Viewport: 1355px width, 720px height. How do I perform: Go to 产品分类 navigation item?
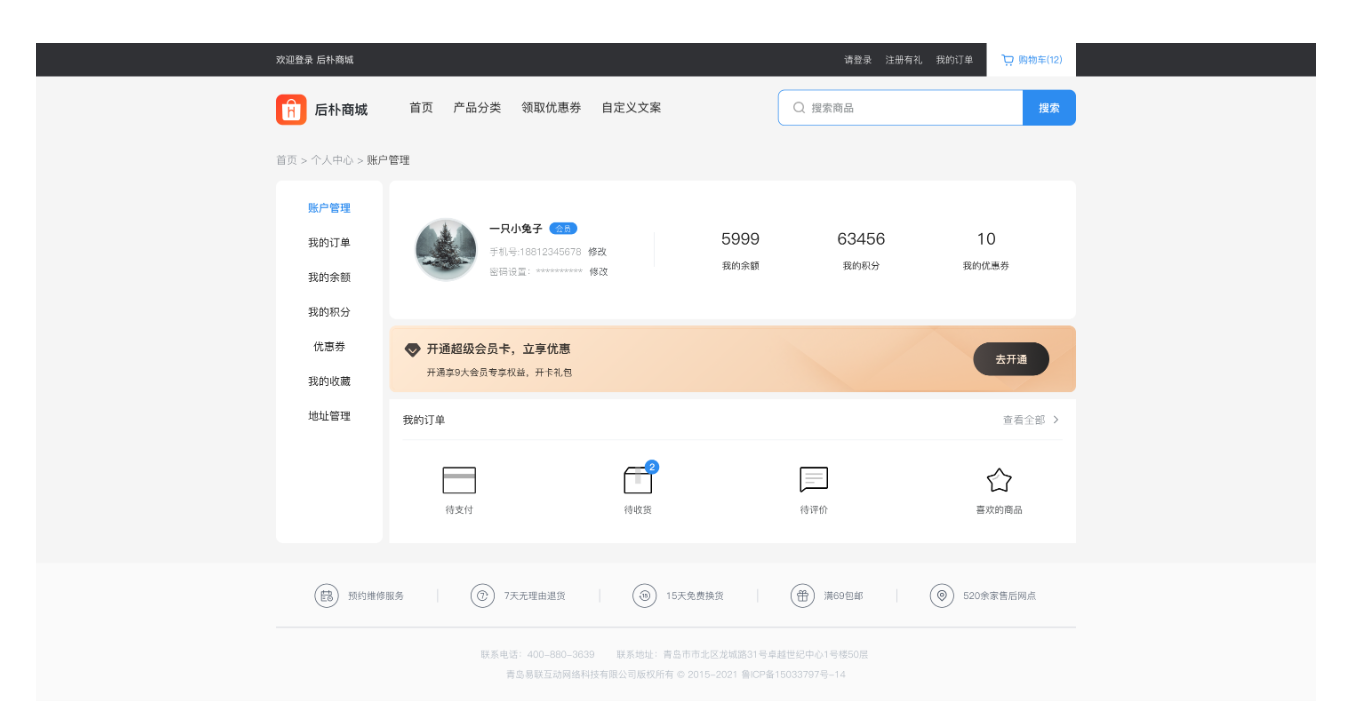[477, 108]
